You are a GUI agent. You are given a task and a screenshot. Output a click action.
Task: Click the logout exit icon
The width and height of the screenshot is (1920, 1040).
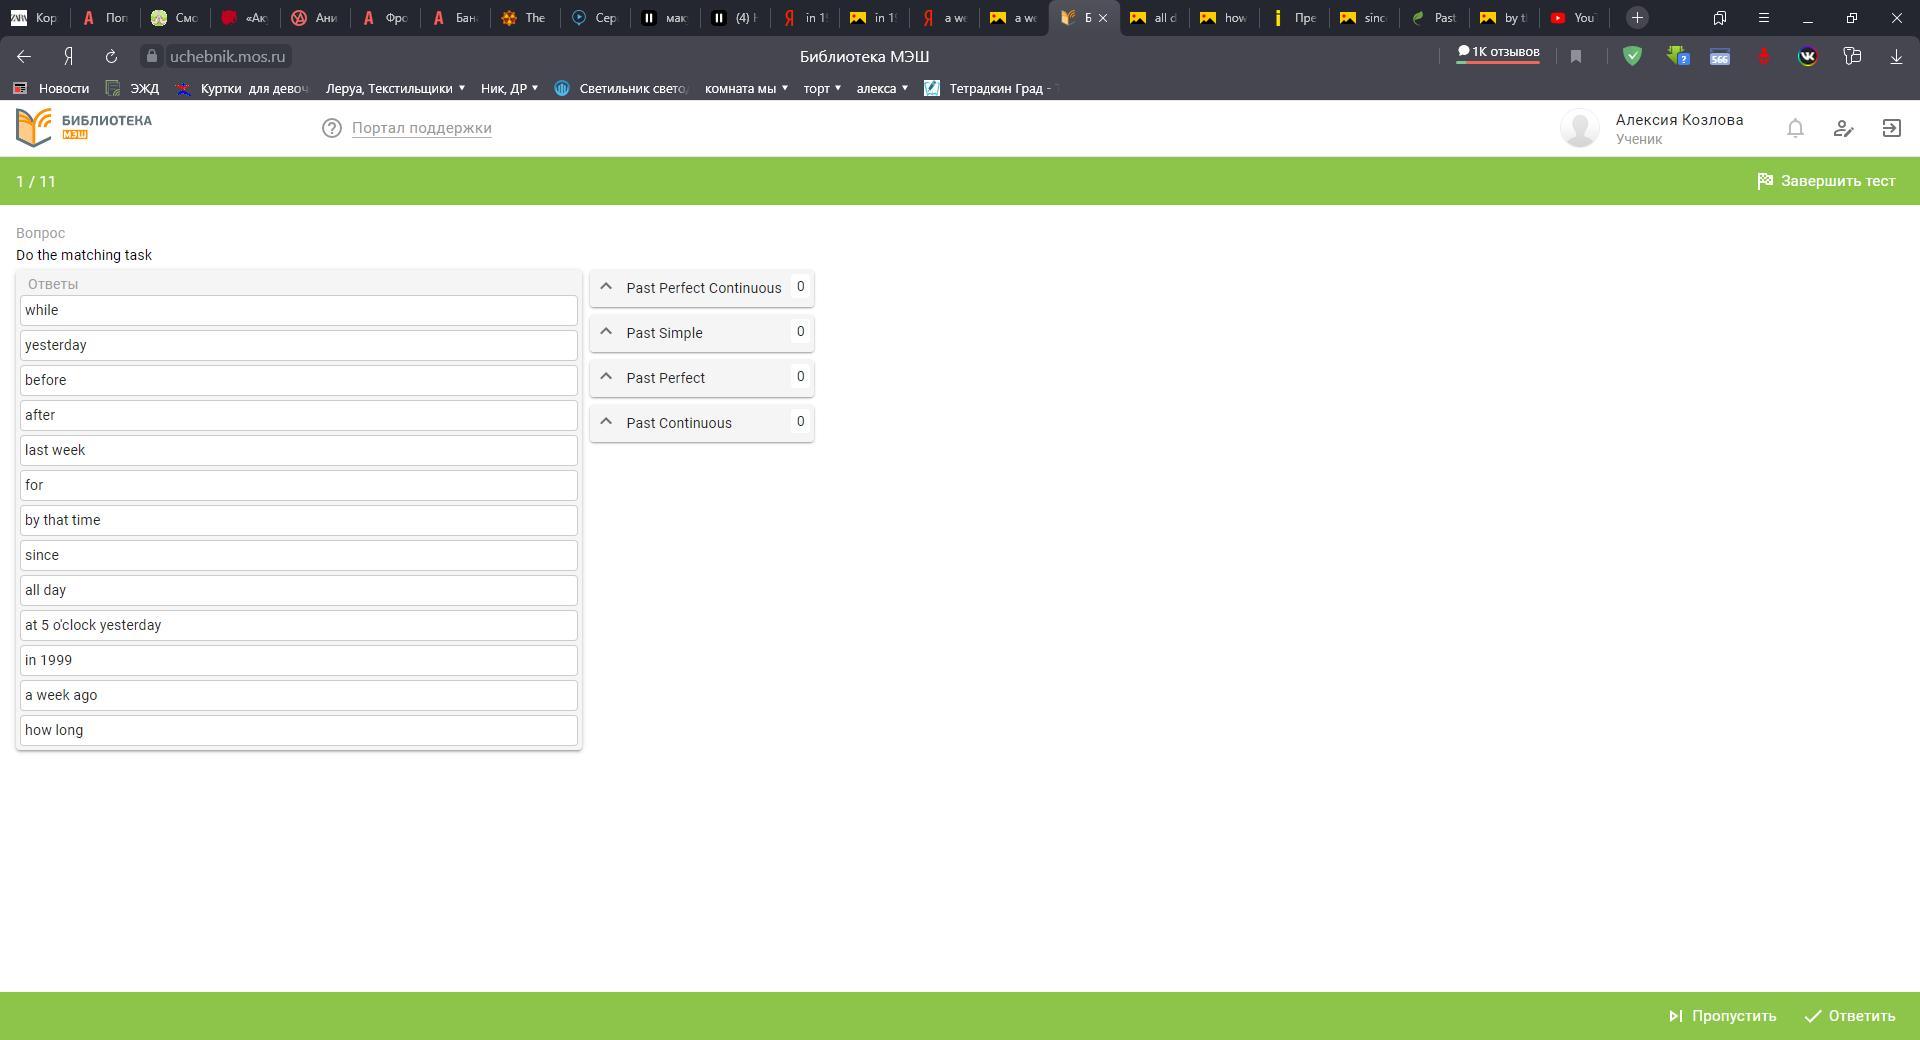1891,128
